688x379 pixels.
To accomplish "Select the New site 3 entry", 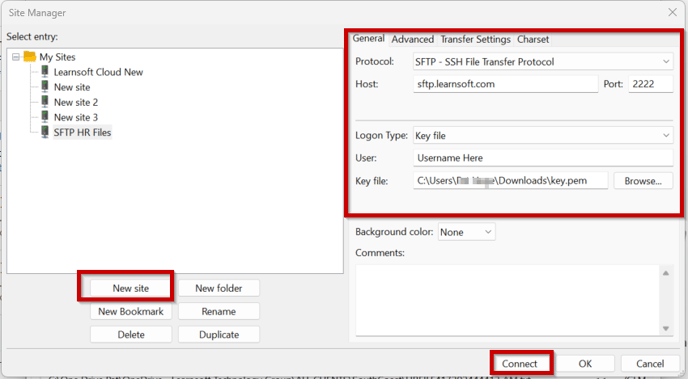I will tap(76, 117).
